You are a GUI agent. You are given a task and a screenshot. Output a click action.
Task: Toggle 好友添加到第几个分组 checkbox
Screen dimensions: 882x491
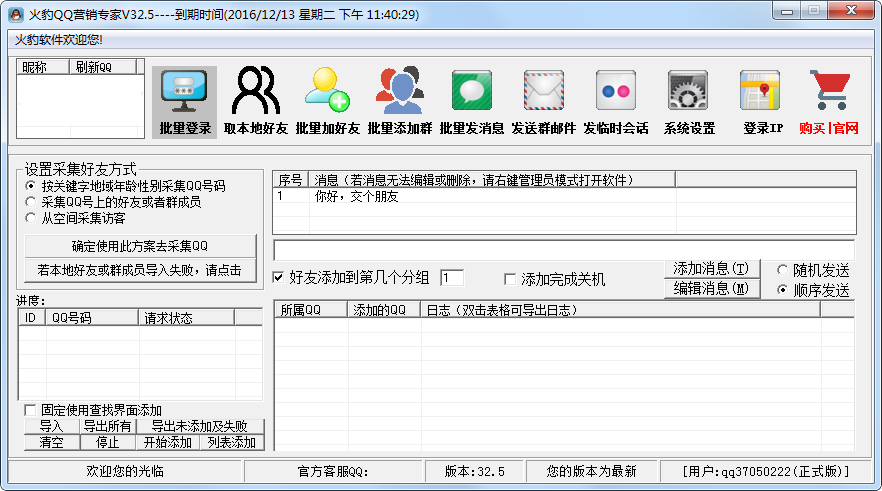279,278
